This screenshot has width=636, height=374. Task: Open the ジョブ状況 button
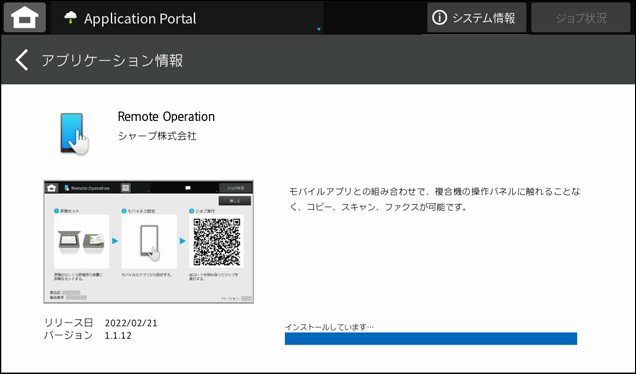[580, 17]
